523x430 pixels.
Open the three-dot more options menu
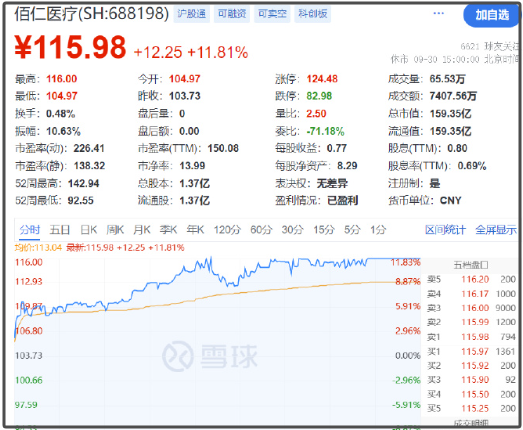pyautogui.click(x=438, y=13)
